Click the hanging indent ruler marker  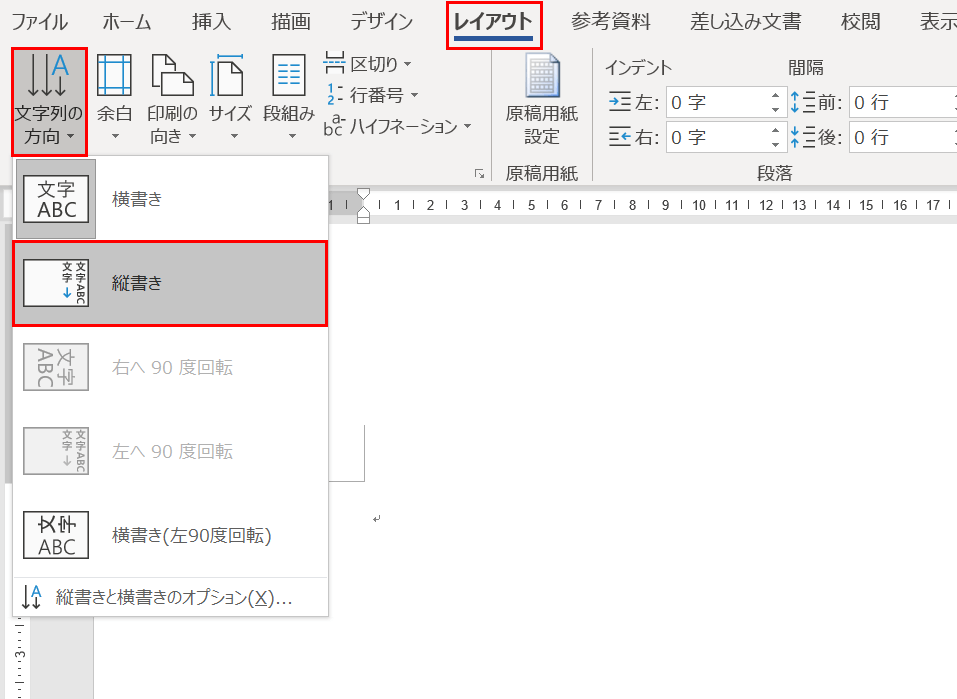pos(363,212)
